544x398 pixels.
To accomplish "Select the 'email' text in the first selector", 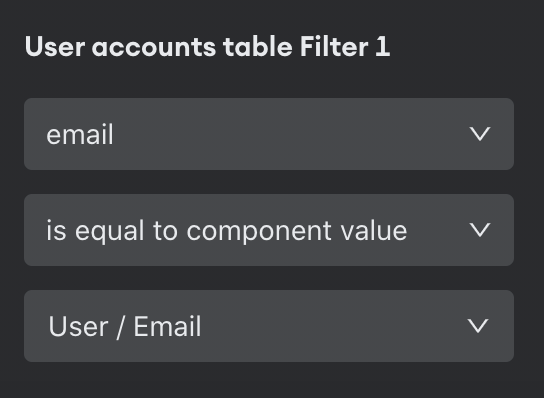I will click(80, 135).
